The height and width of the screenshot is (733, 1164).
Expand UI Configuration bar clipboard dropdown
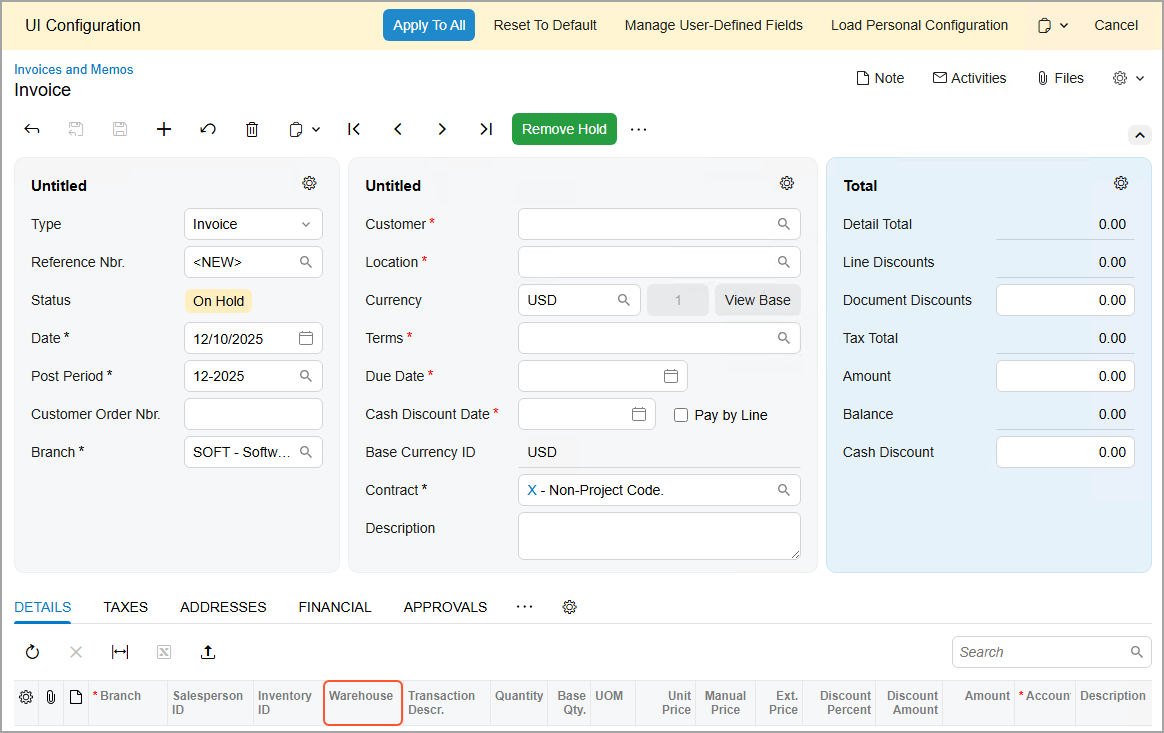pyautogui.click(x=1064, y=26)
